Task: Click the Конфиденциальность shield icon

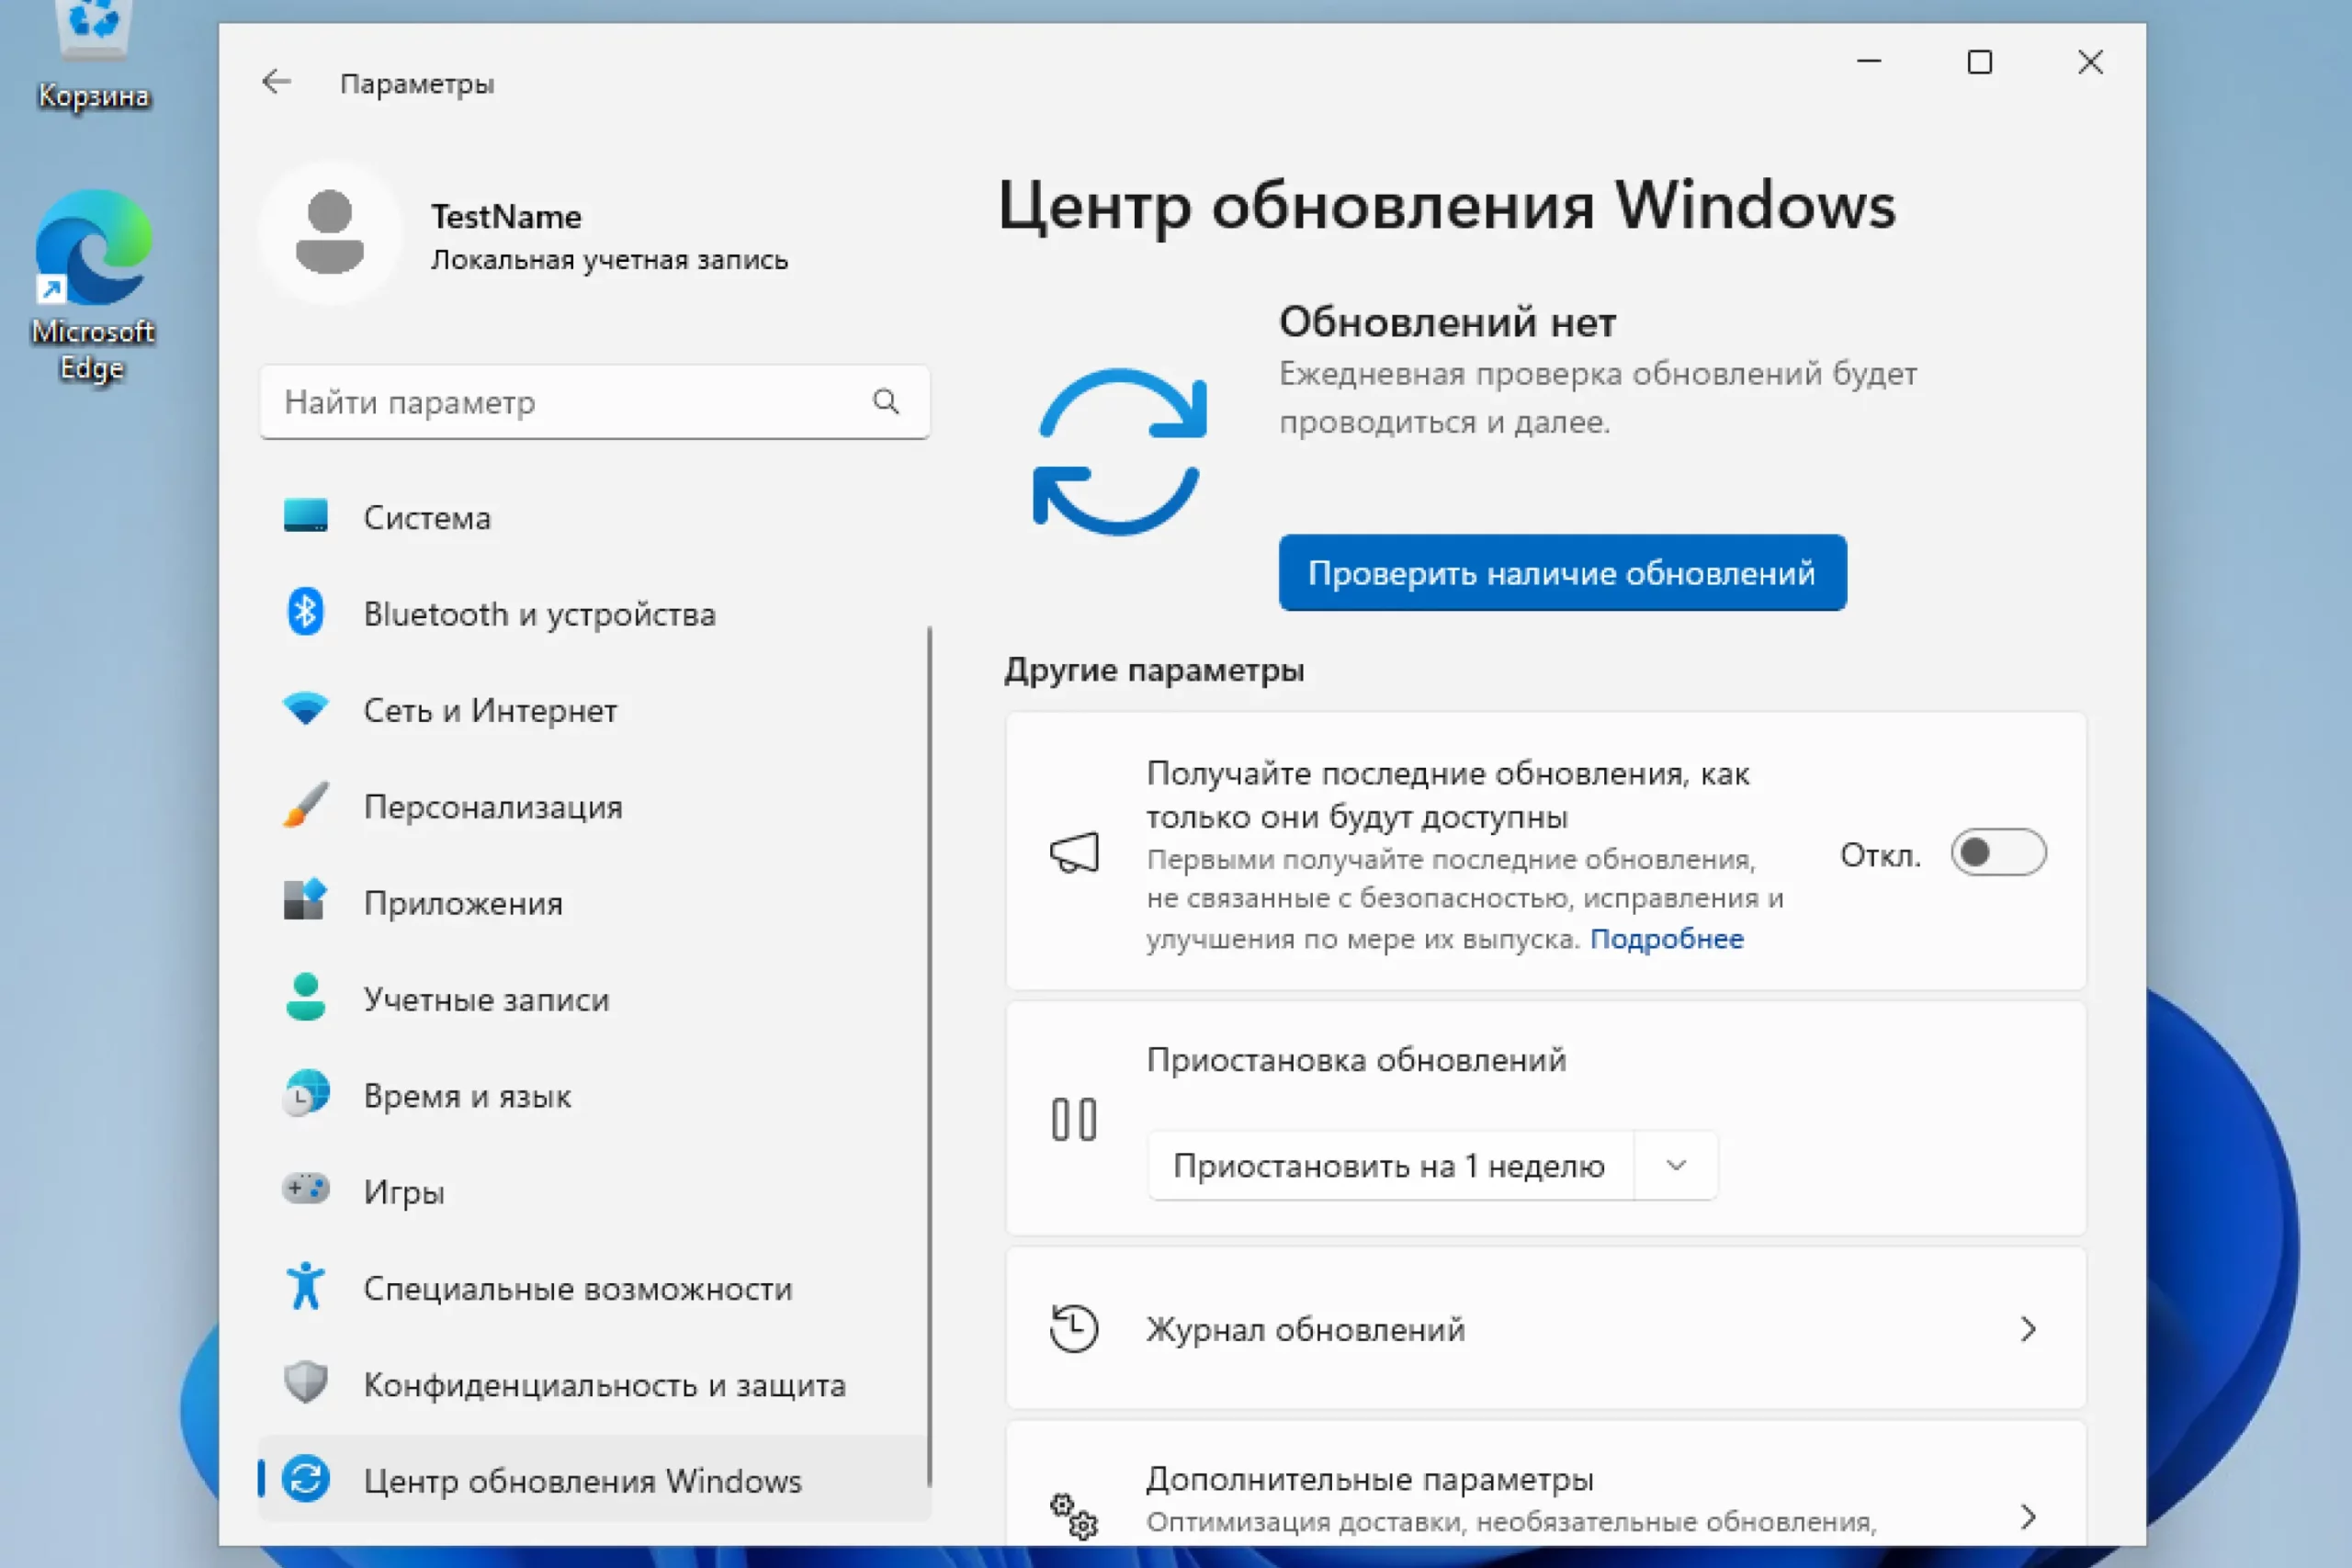Action: [x=305, y=1382]
